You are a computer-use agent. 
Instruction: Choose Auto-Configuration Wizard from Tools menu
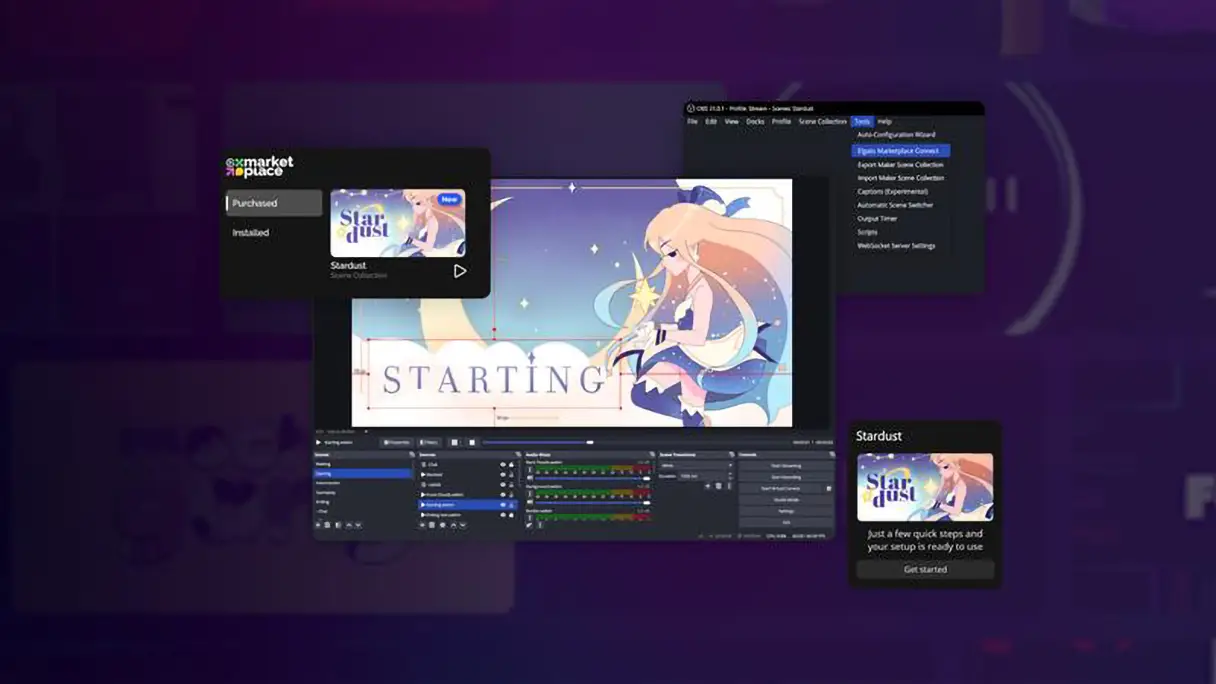pyautogui.click(x=896, y=135)
